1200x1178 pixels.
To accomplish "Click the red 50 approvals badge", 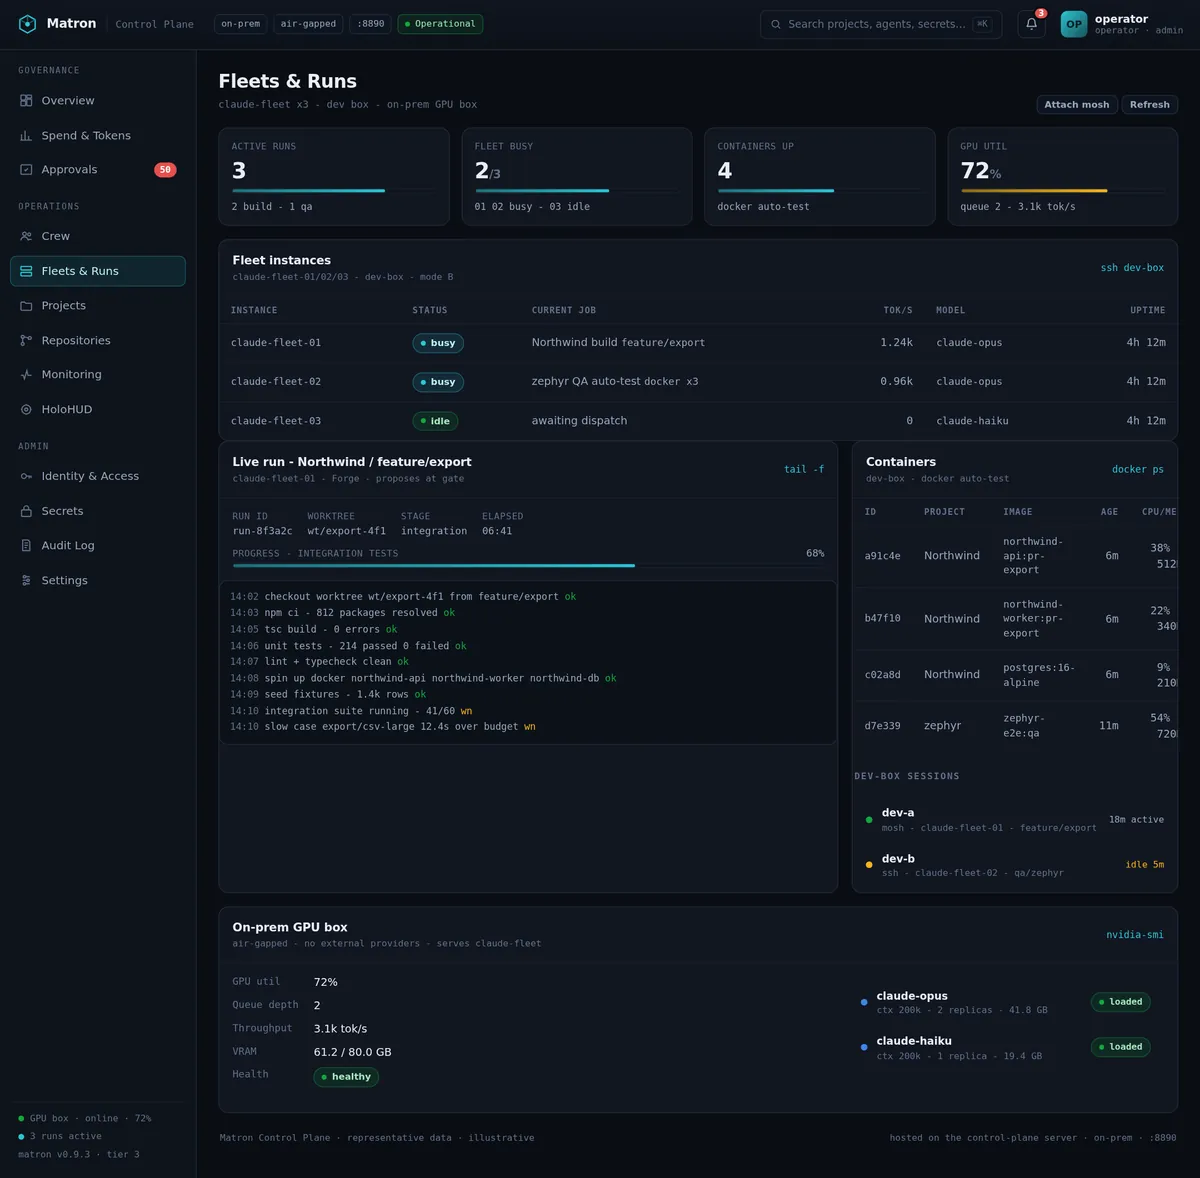I will (x=165, y=170).
